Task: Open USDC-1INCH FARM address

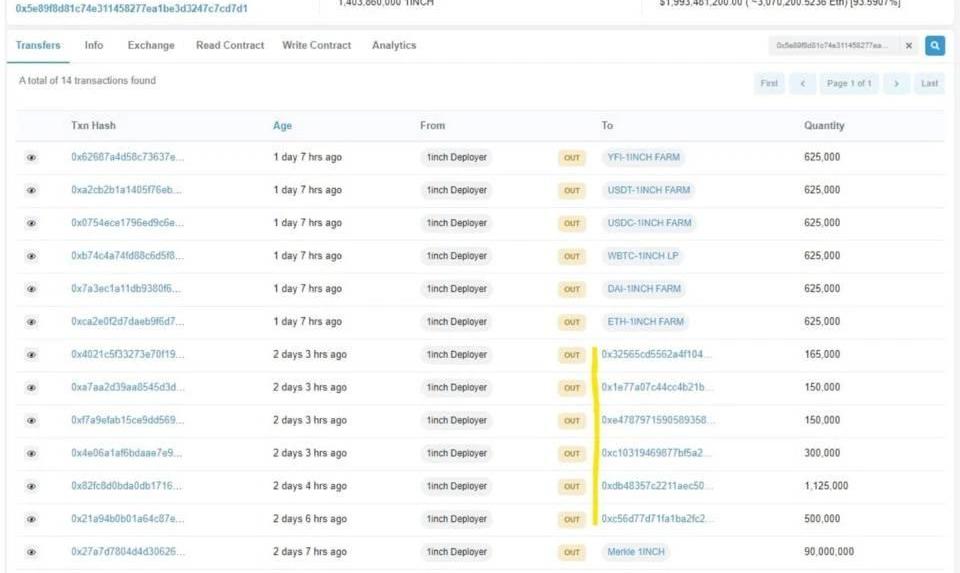Action: click(649, 223)
